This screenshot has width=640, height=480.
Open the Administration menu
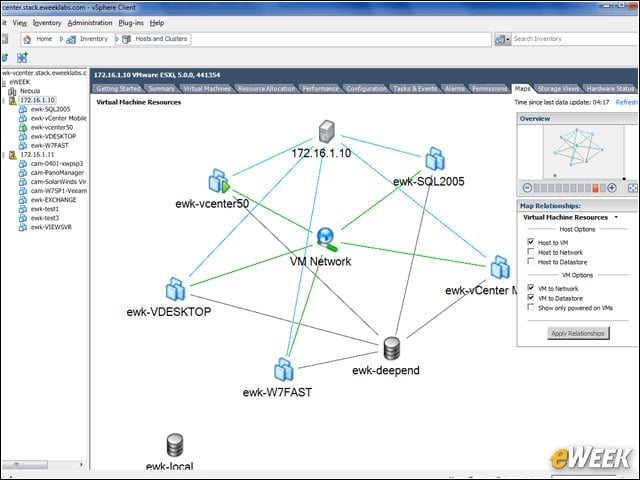pos(90,23)
